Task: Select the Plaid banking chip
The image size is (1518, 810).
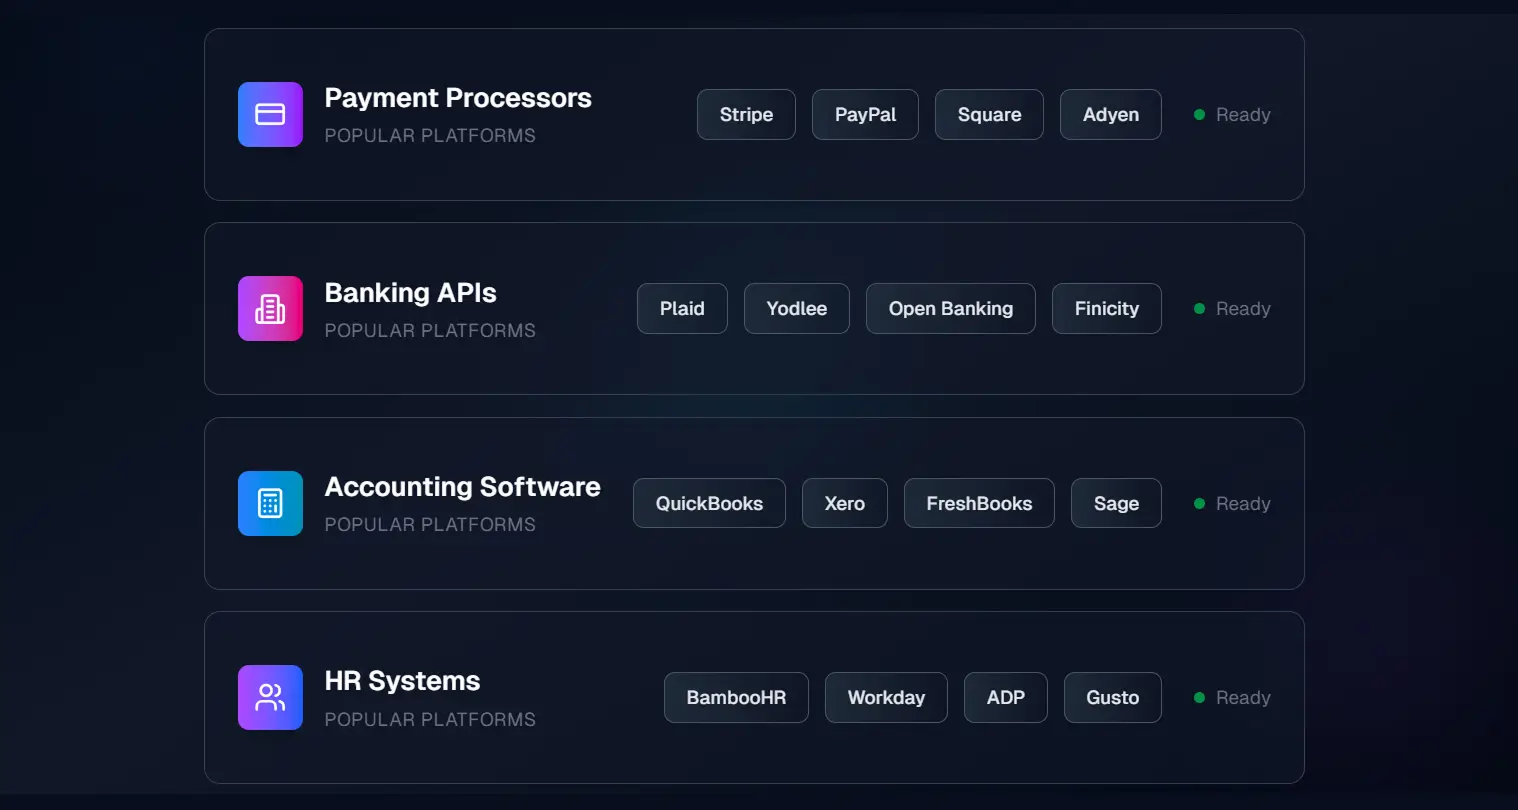Action: (x=682, y=308)
